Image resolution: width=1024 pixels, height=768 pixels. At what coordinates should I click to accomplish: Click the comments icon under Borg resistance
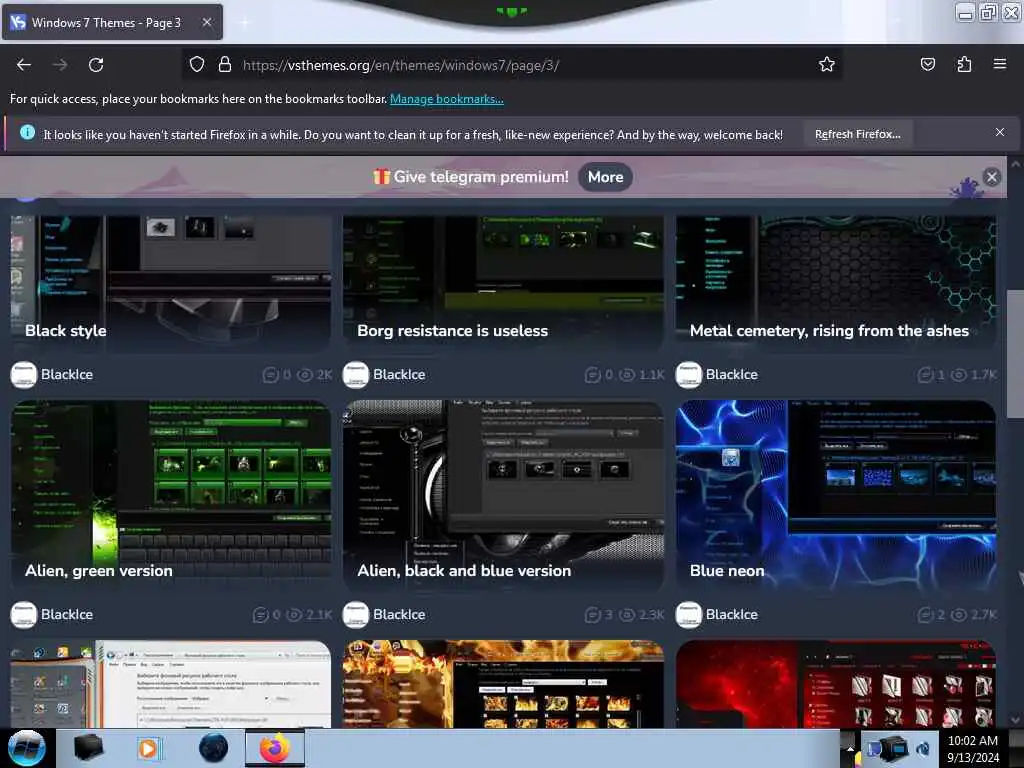tap(592, 375)
